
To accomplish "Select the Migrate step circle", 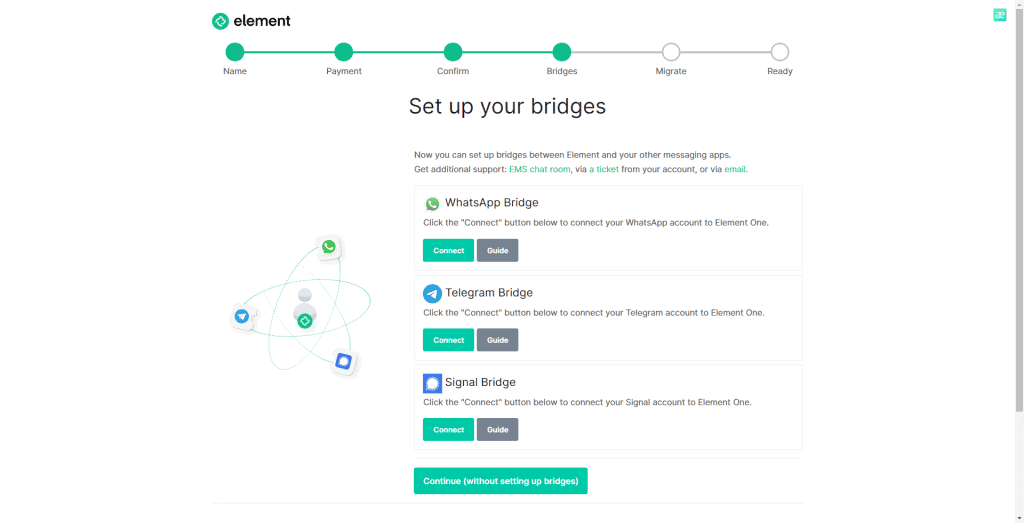I will (x=671, y=52).
